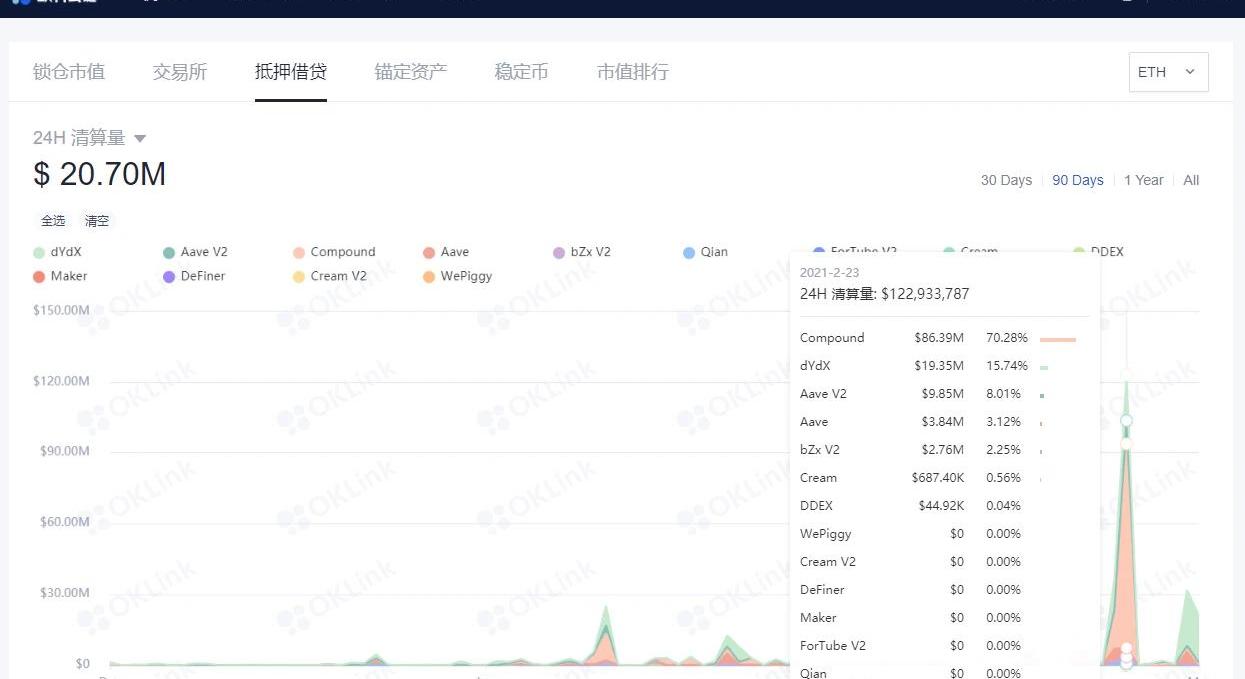The width and height of the screenshot is (1245, 679).
Task: Toggle Qian legend marker
Action: [689, 253]
